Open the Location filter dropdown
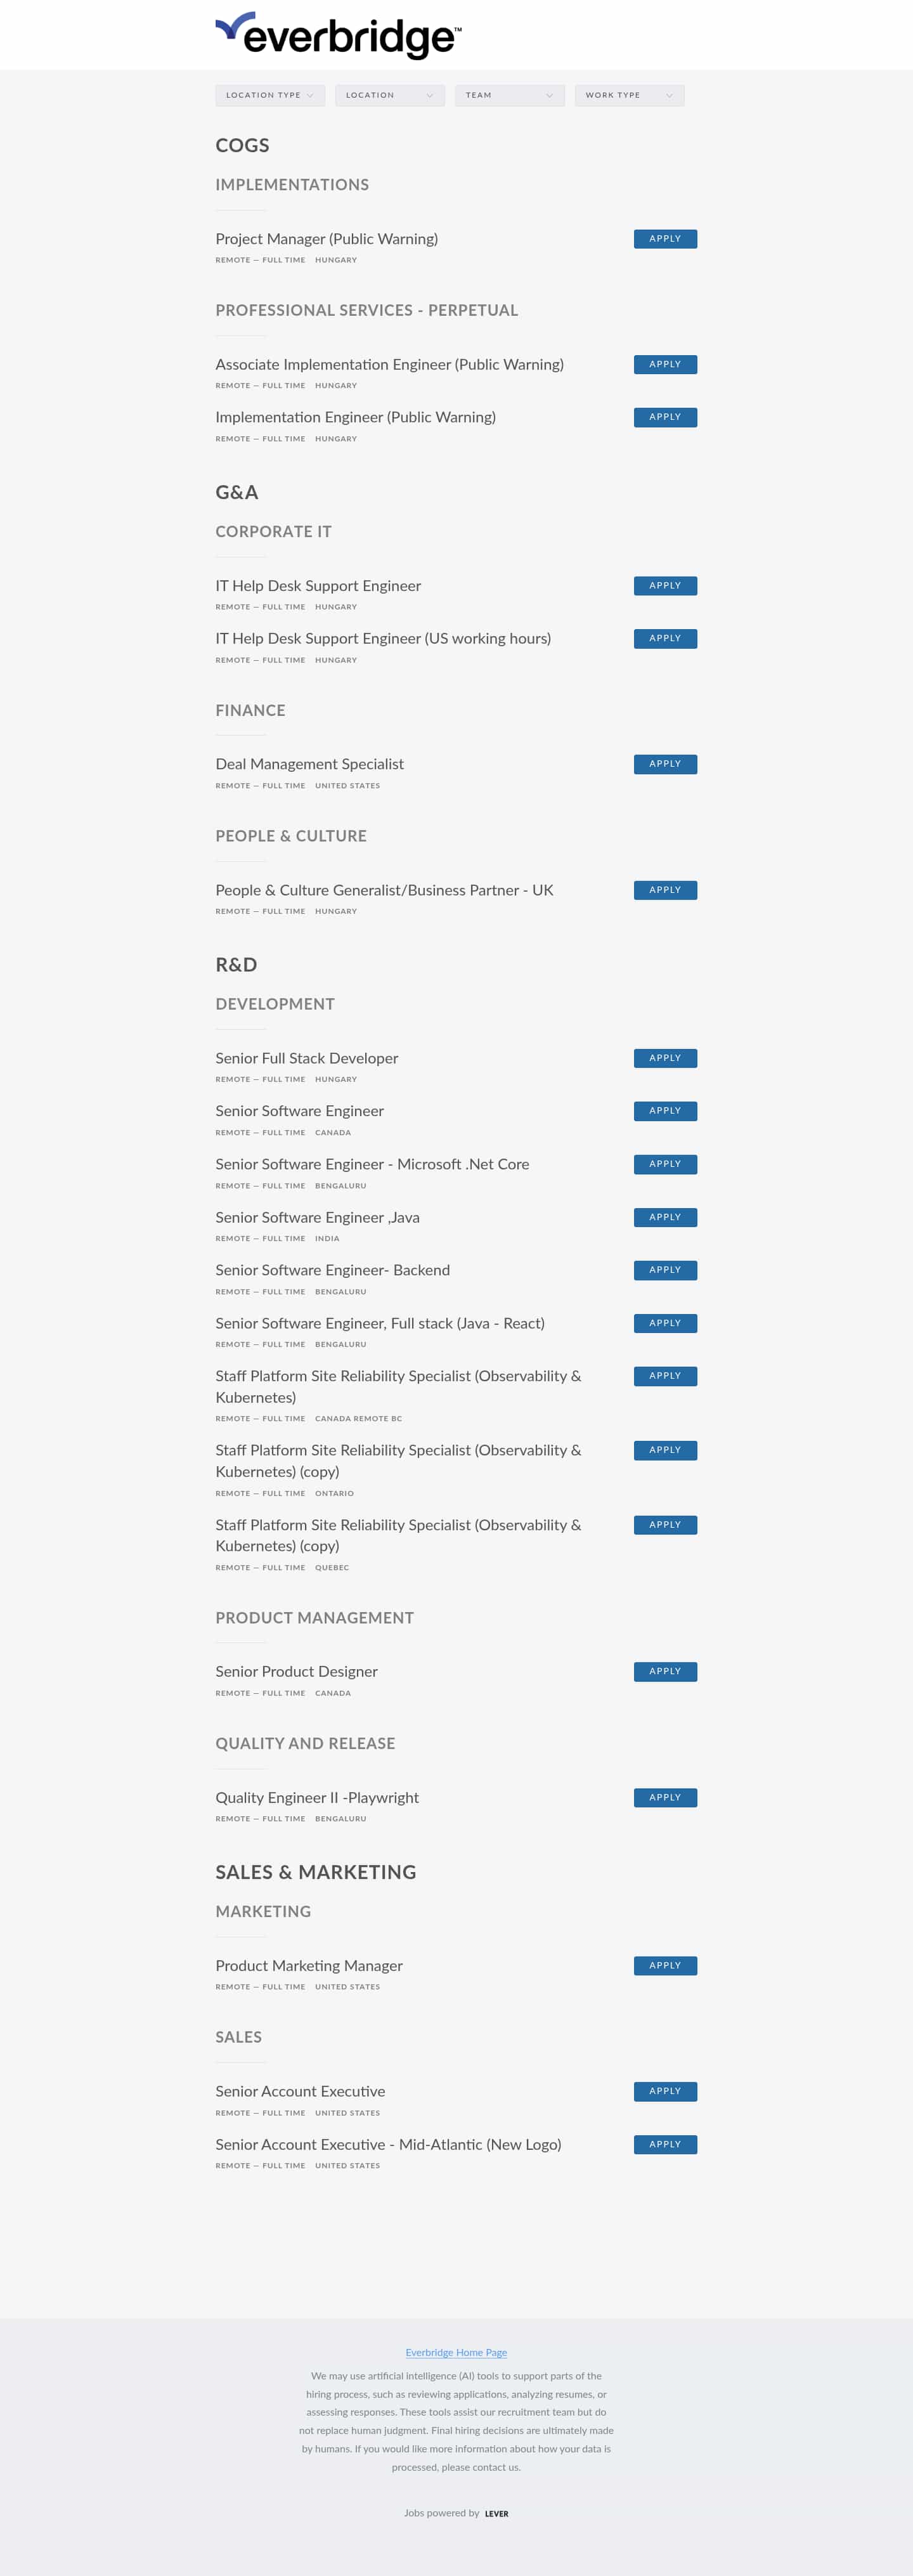Viewport: 913px width, 2576px height. pos(390,95)
